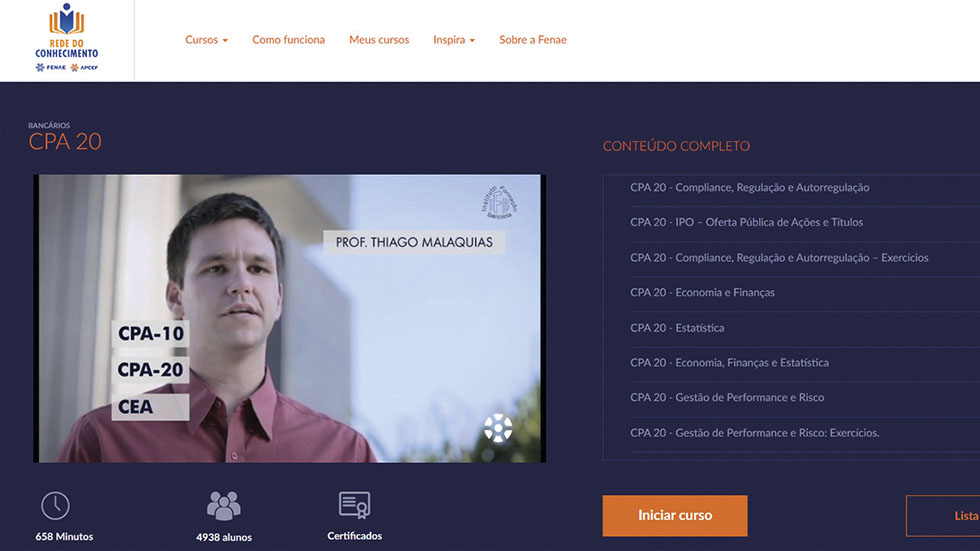Open CPA 20 - Gestão de Performance e Risco
The width and height of the screenshot is (980, 551).
(727, 397)
